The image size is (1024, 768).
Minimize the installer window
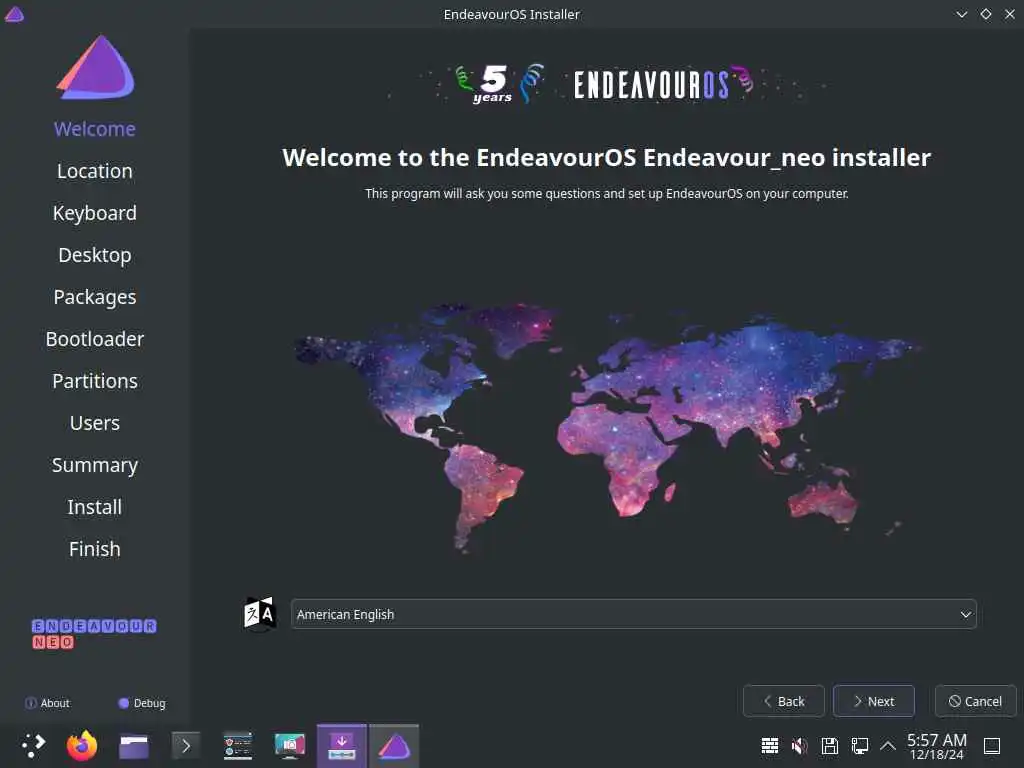point(961,14)
